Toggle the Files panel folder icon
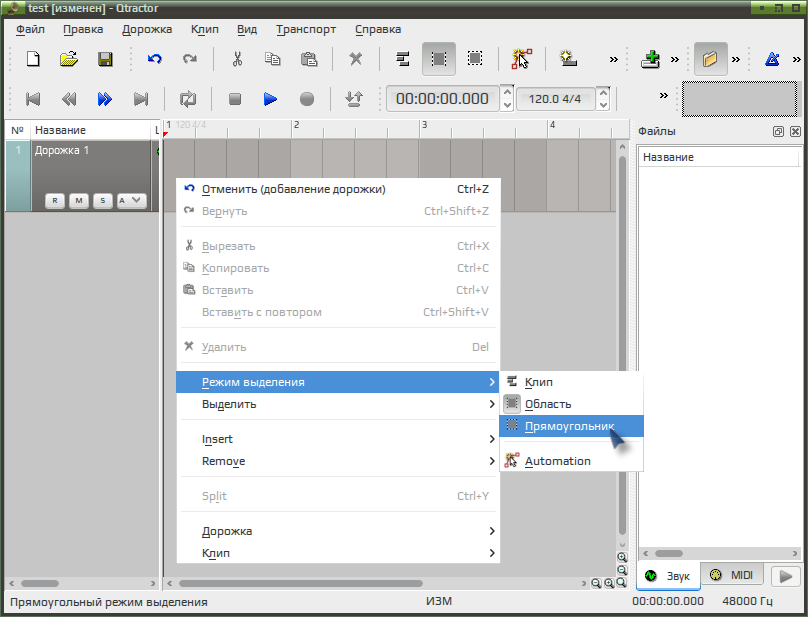Viewport: 808px width, 617px height. click(711, 59)
